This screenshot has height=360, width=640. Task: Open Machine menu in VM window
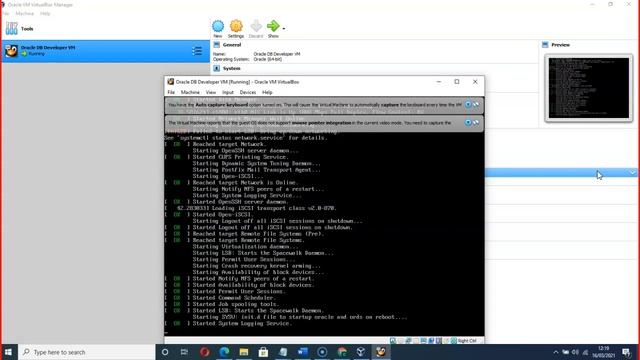(190, 92)
